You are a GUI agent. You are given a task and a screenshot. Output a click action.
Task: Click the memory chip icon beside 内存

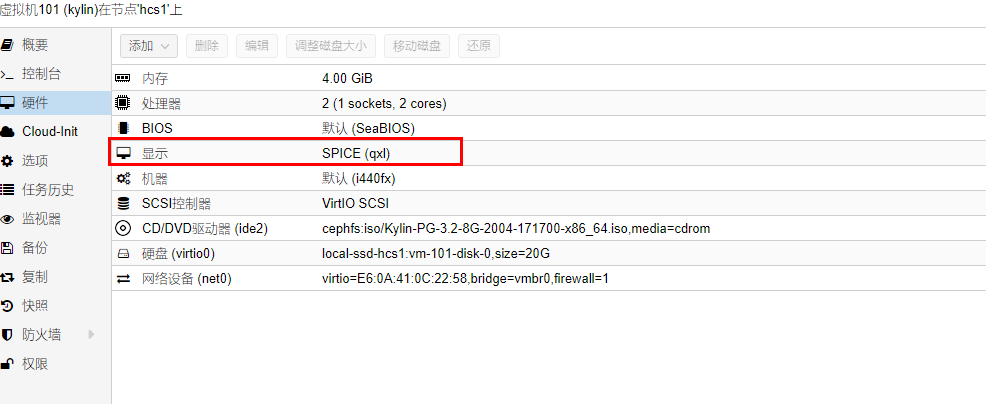coord(123,79)
